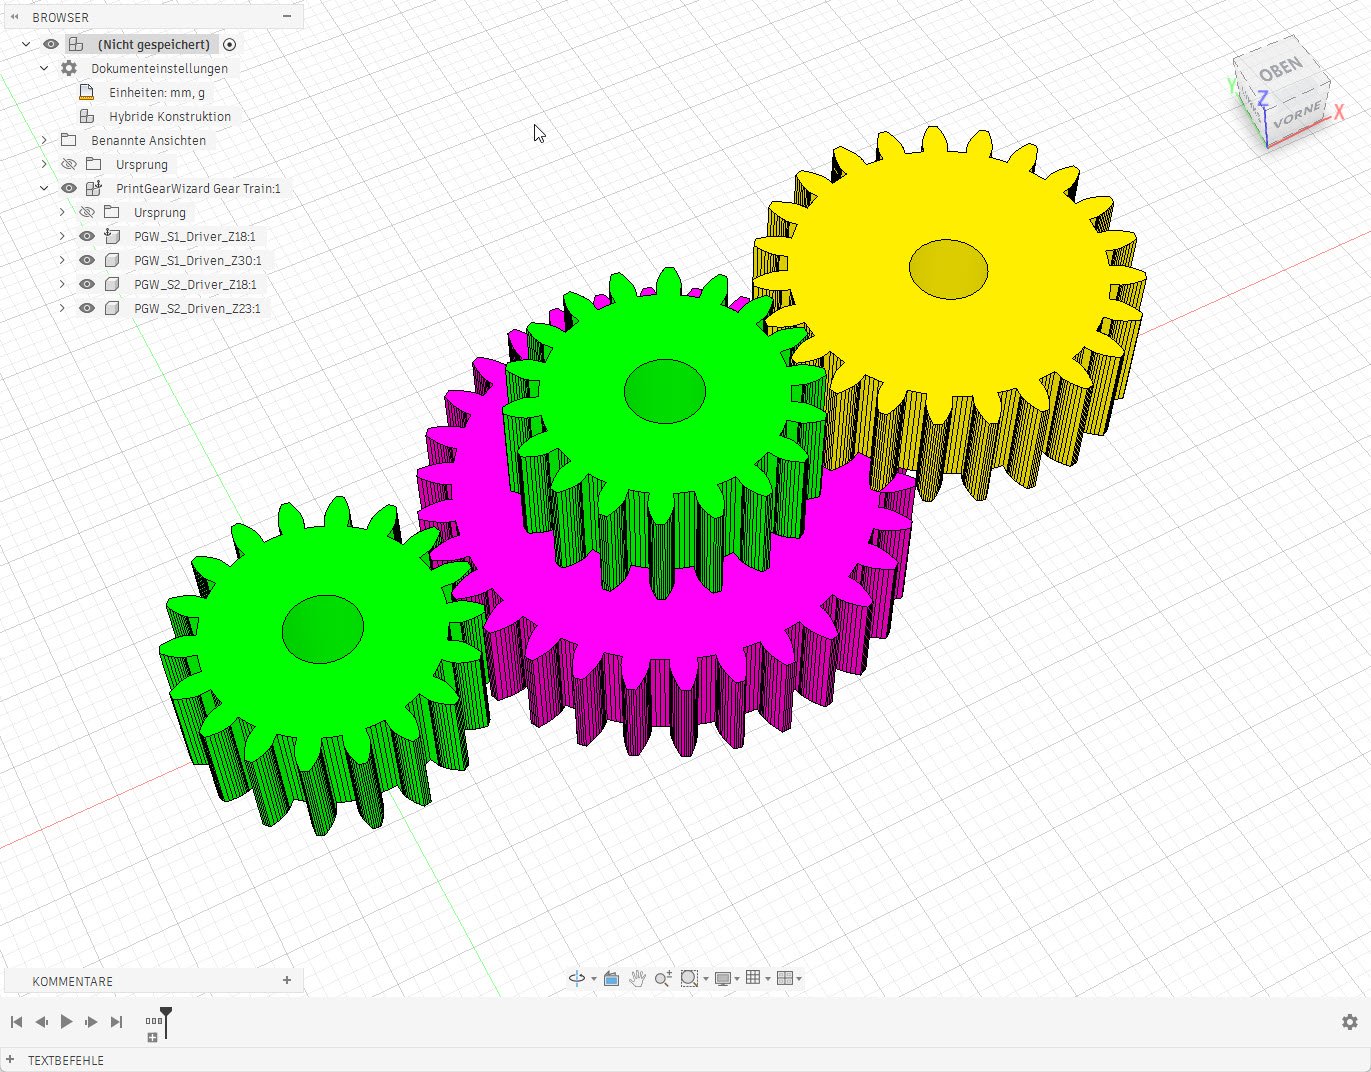This screenshot has height=1072, width=1371.
Task: Collapse Dokumenteinstellungen node
Action: [44, 68]
